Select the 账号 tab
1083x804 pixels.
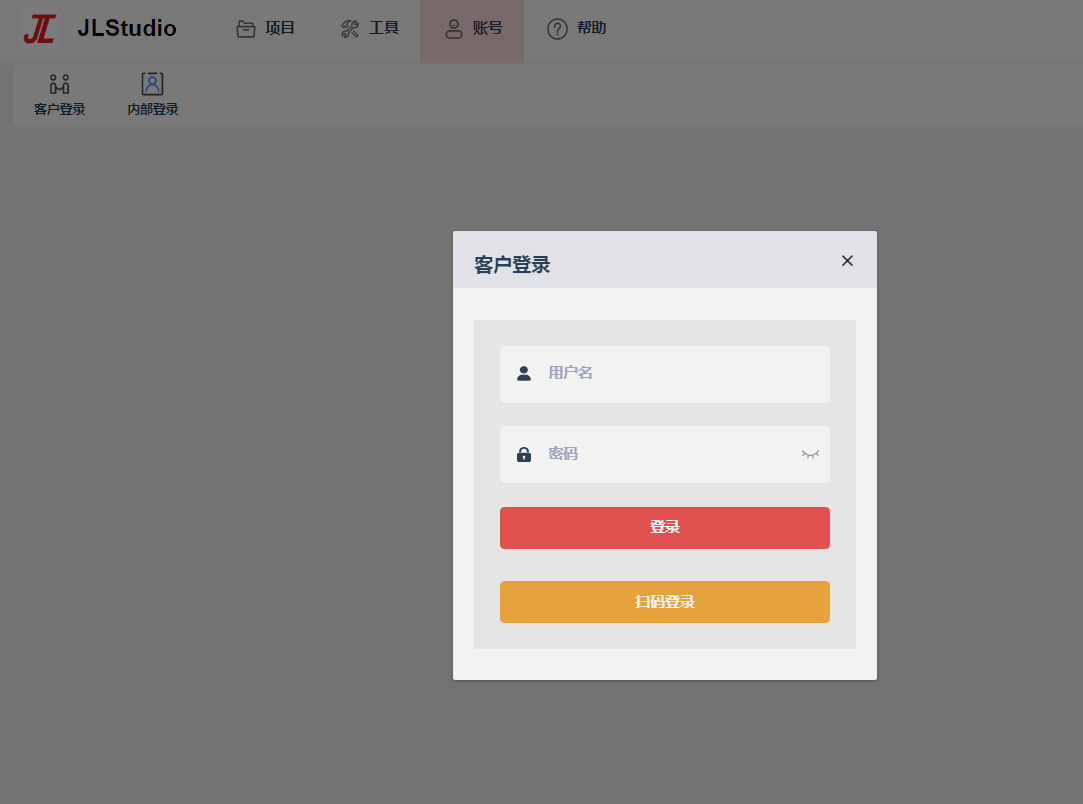[472, 30]
